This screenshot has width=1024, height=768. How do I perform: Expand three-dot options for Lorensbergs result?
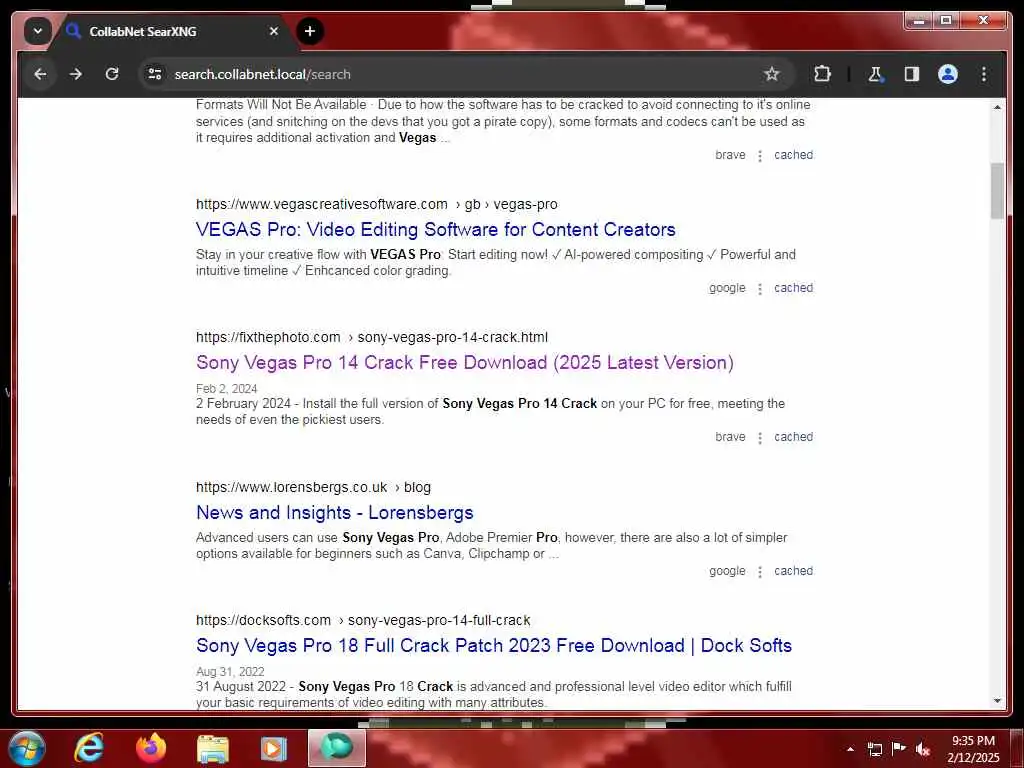[x=760, y=571]
